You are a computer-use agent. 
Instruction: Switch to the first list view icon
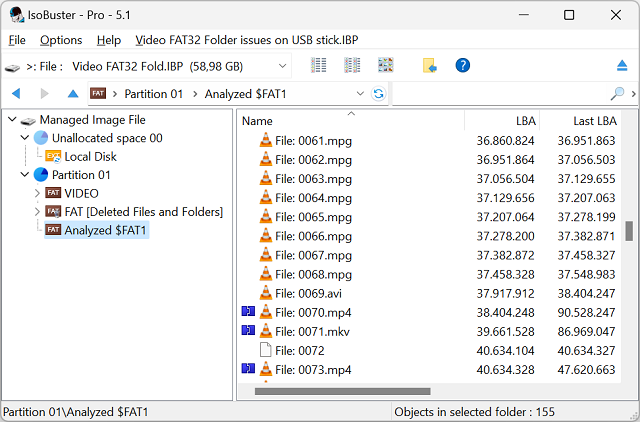point(319,65)
